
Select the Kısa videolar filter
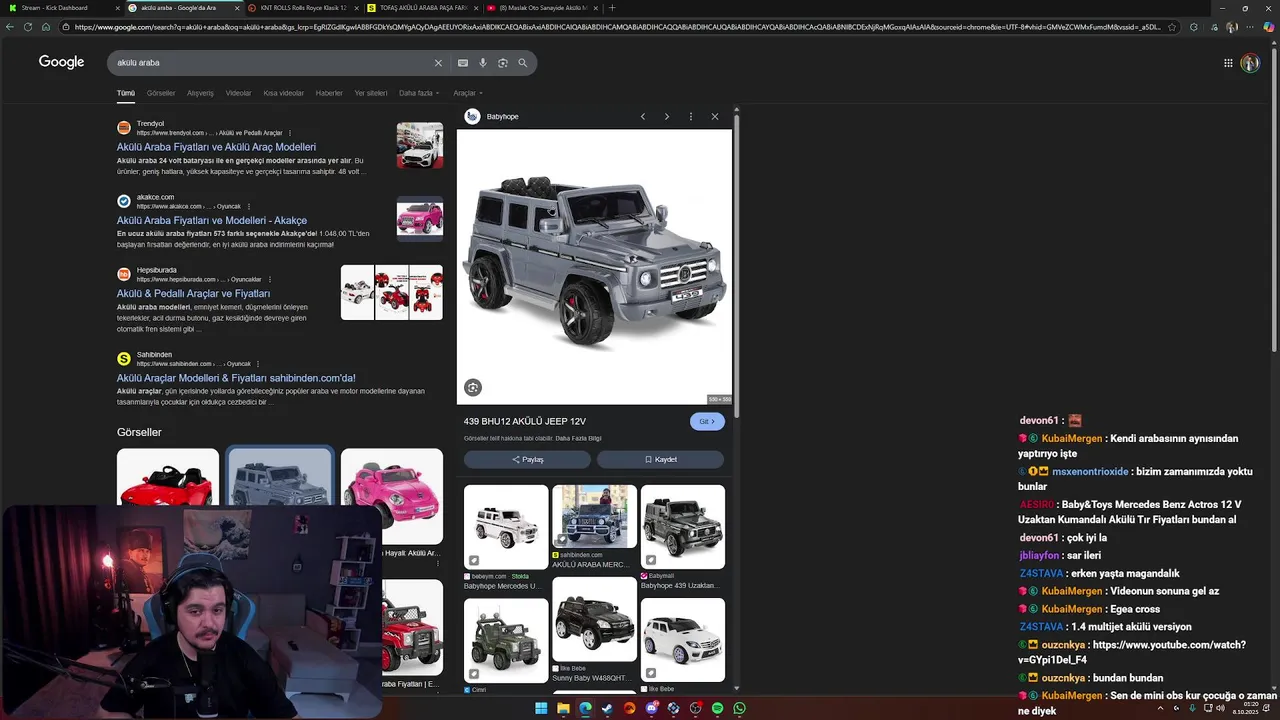click(283, 93)
